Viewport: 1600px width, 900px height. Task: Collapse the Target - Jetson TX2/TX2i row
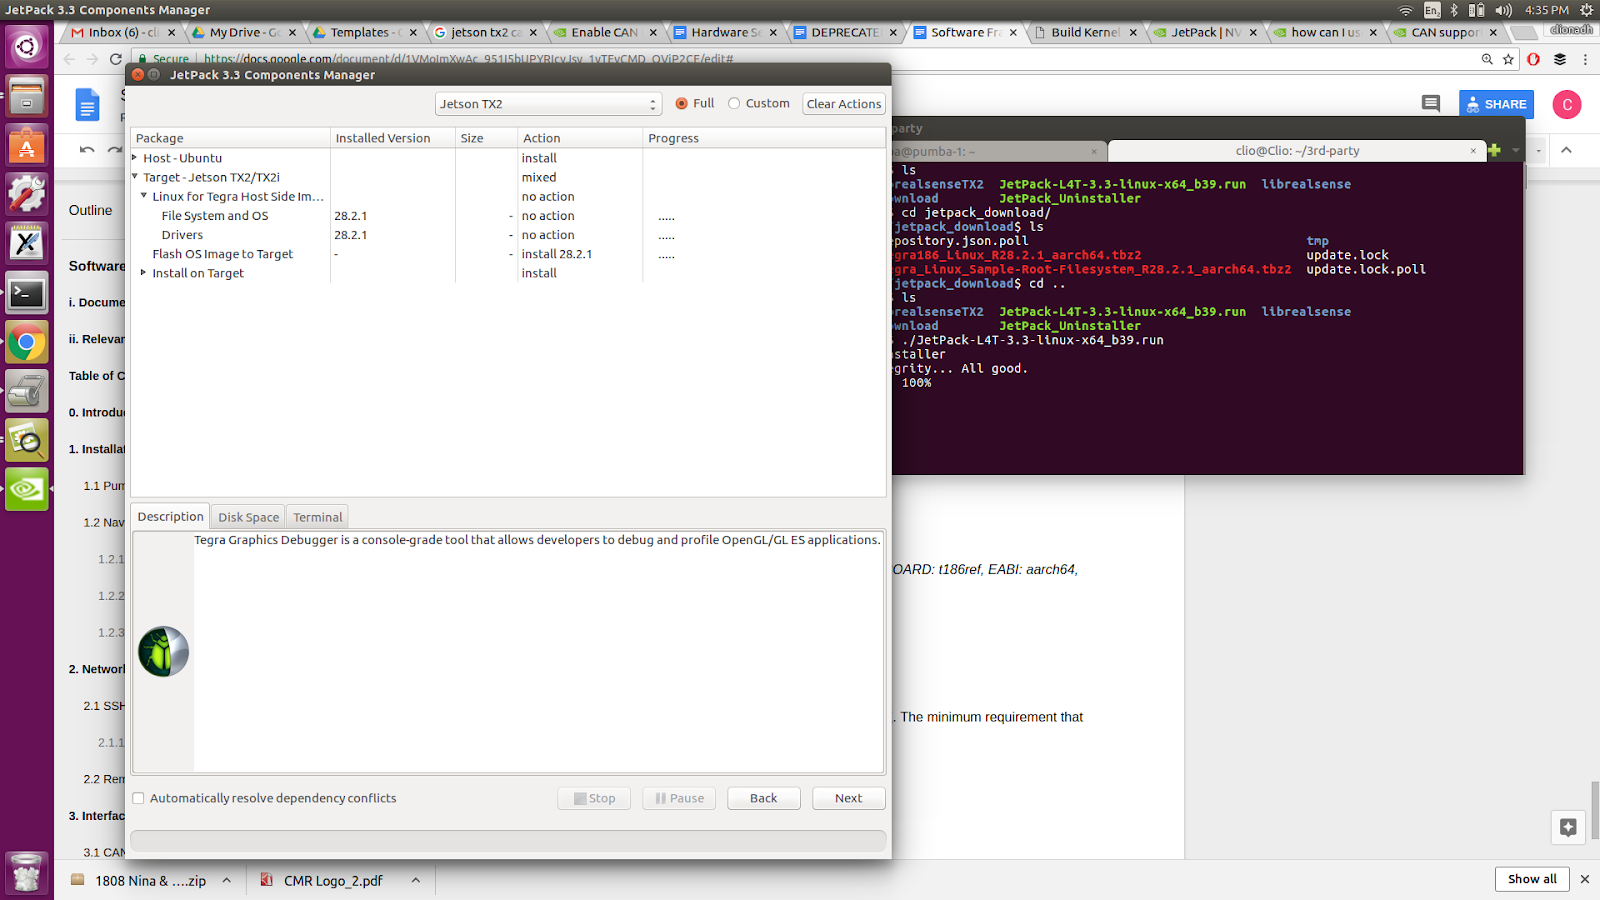(x=135, y=177)
